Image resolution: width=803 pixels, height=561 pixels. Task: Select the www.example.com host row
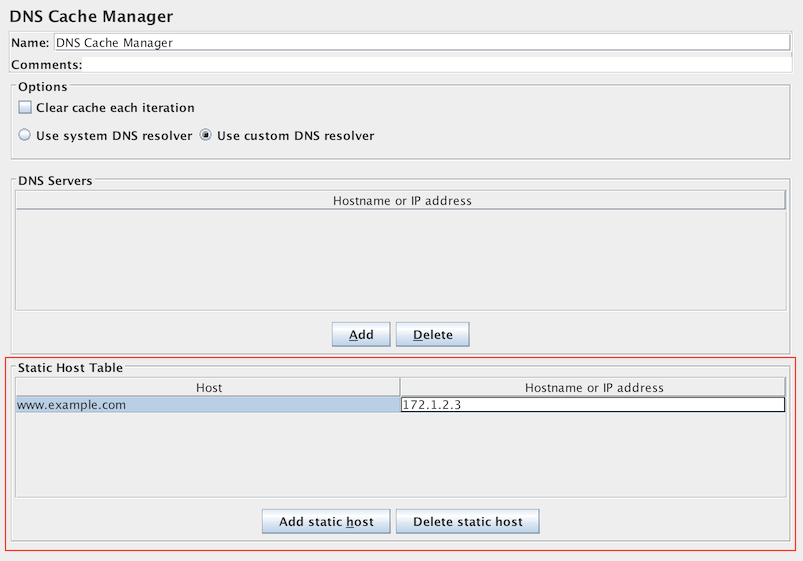(x=208, y=405)
